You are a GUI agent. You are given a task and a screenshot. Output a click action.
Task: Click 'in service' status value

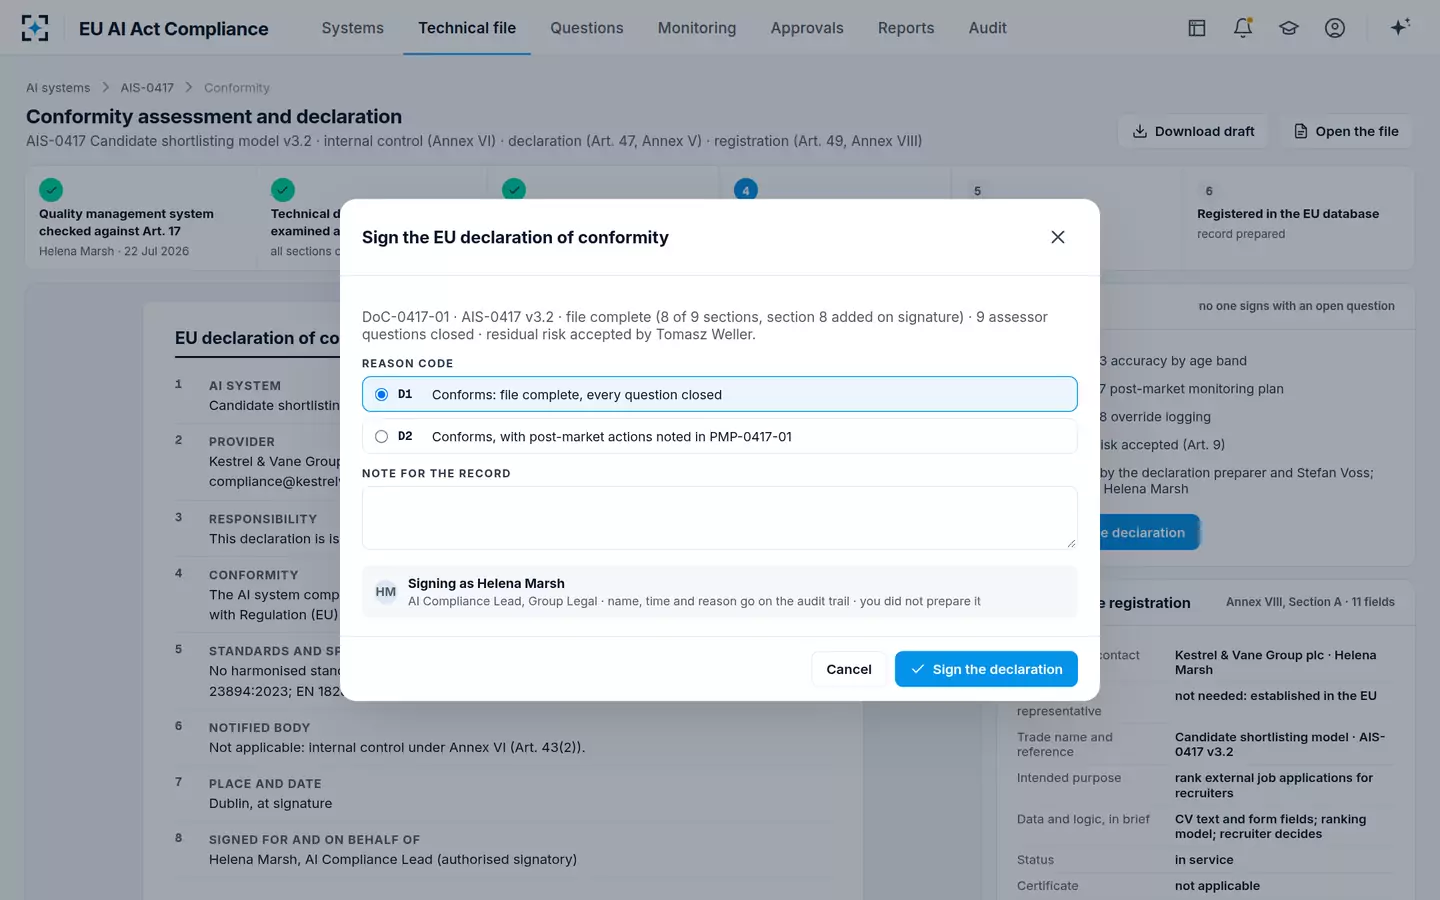click(1204, 860)
